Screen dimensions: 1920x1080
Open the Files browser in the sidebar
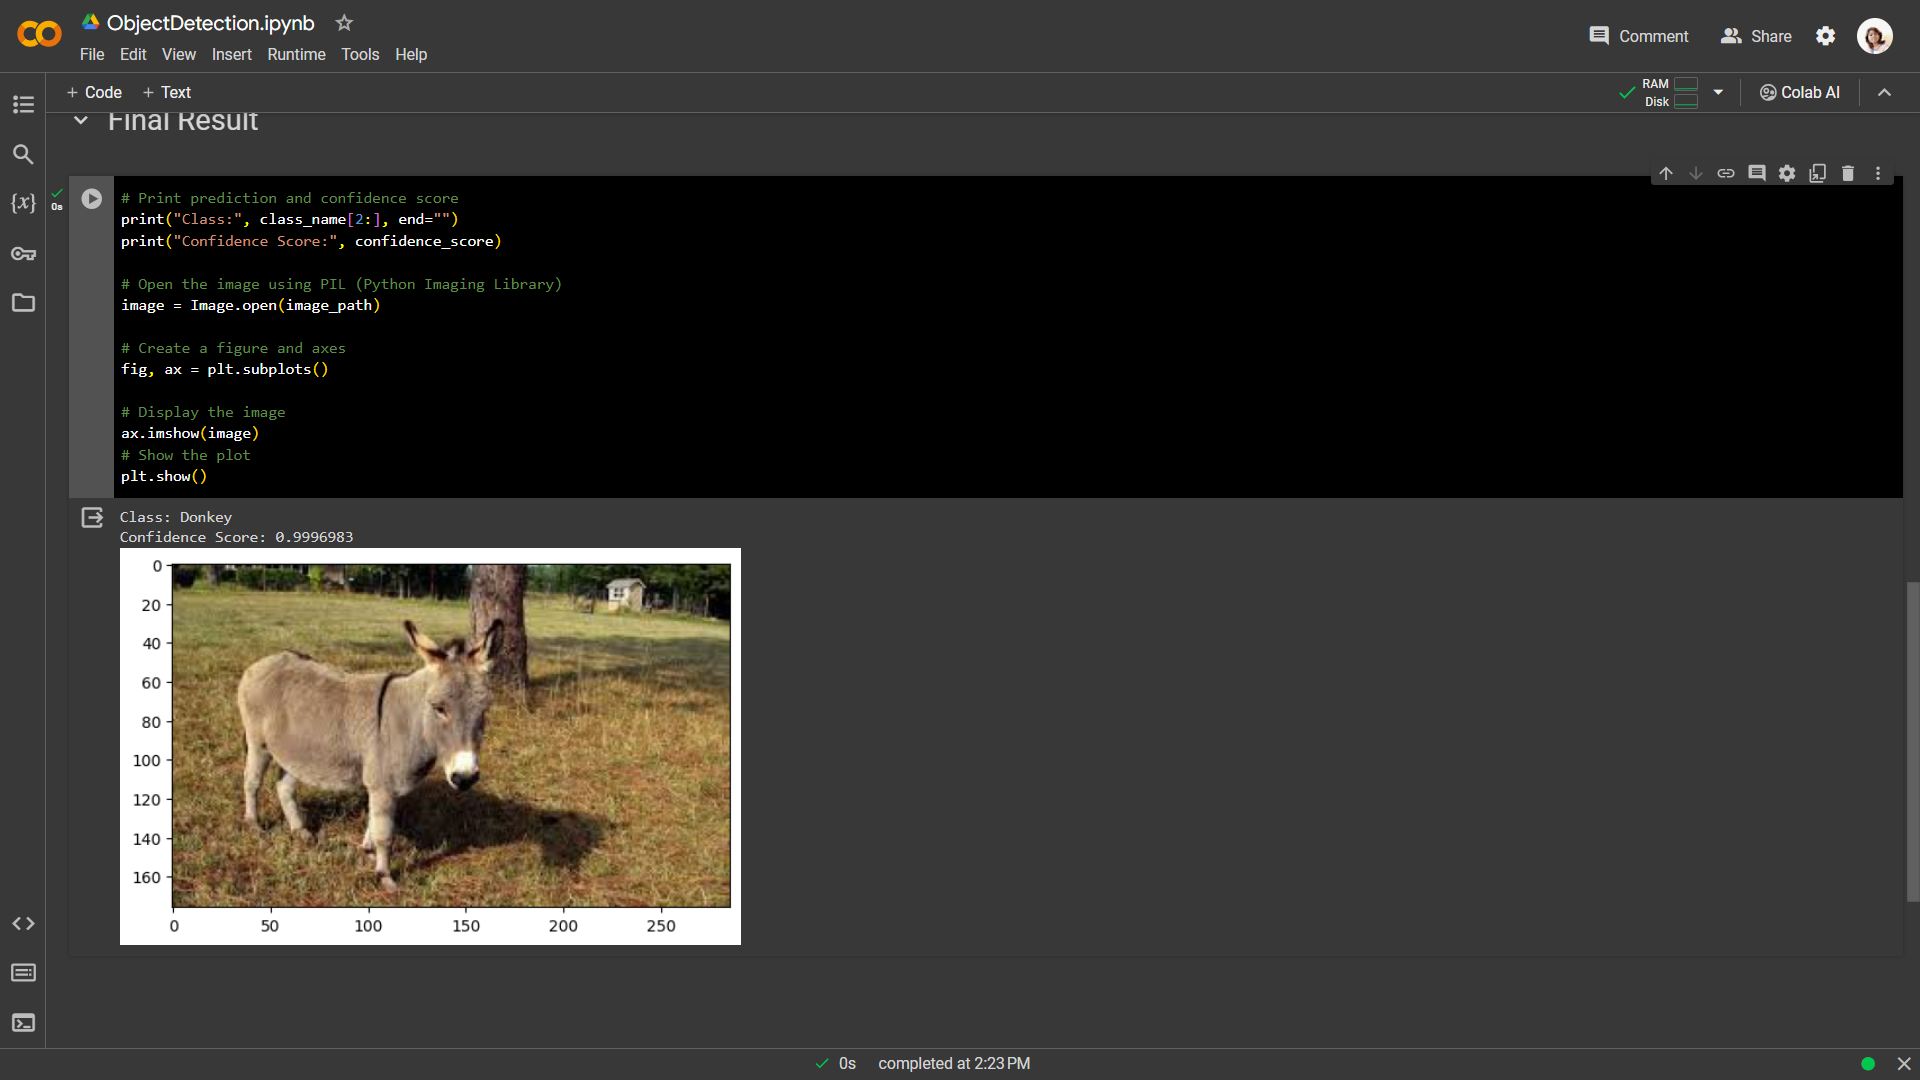[x=22, y=304]
